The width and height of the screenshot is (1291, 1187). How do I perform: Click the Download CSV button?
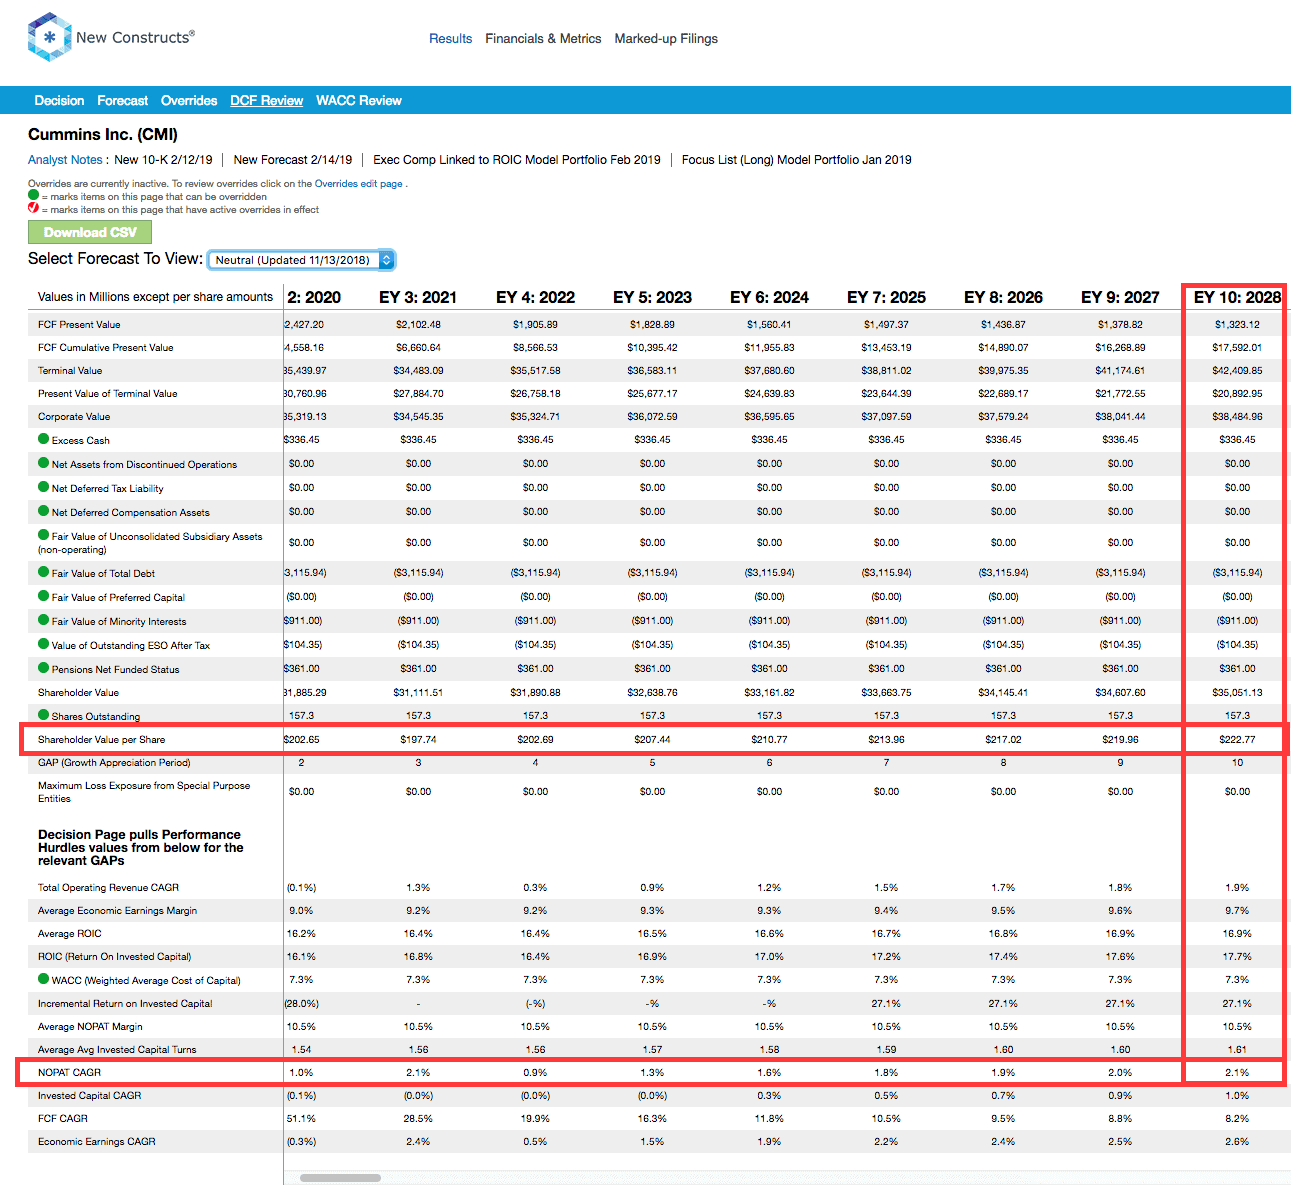pos(90,232)
